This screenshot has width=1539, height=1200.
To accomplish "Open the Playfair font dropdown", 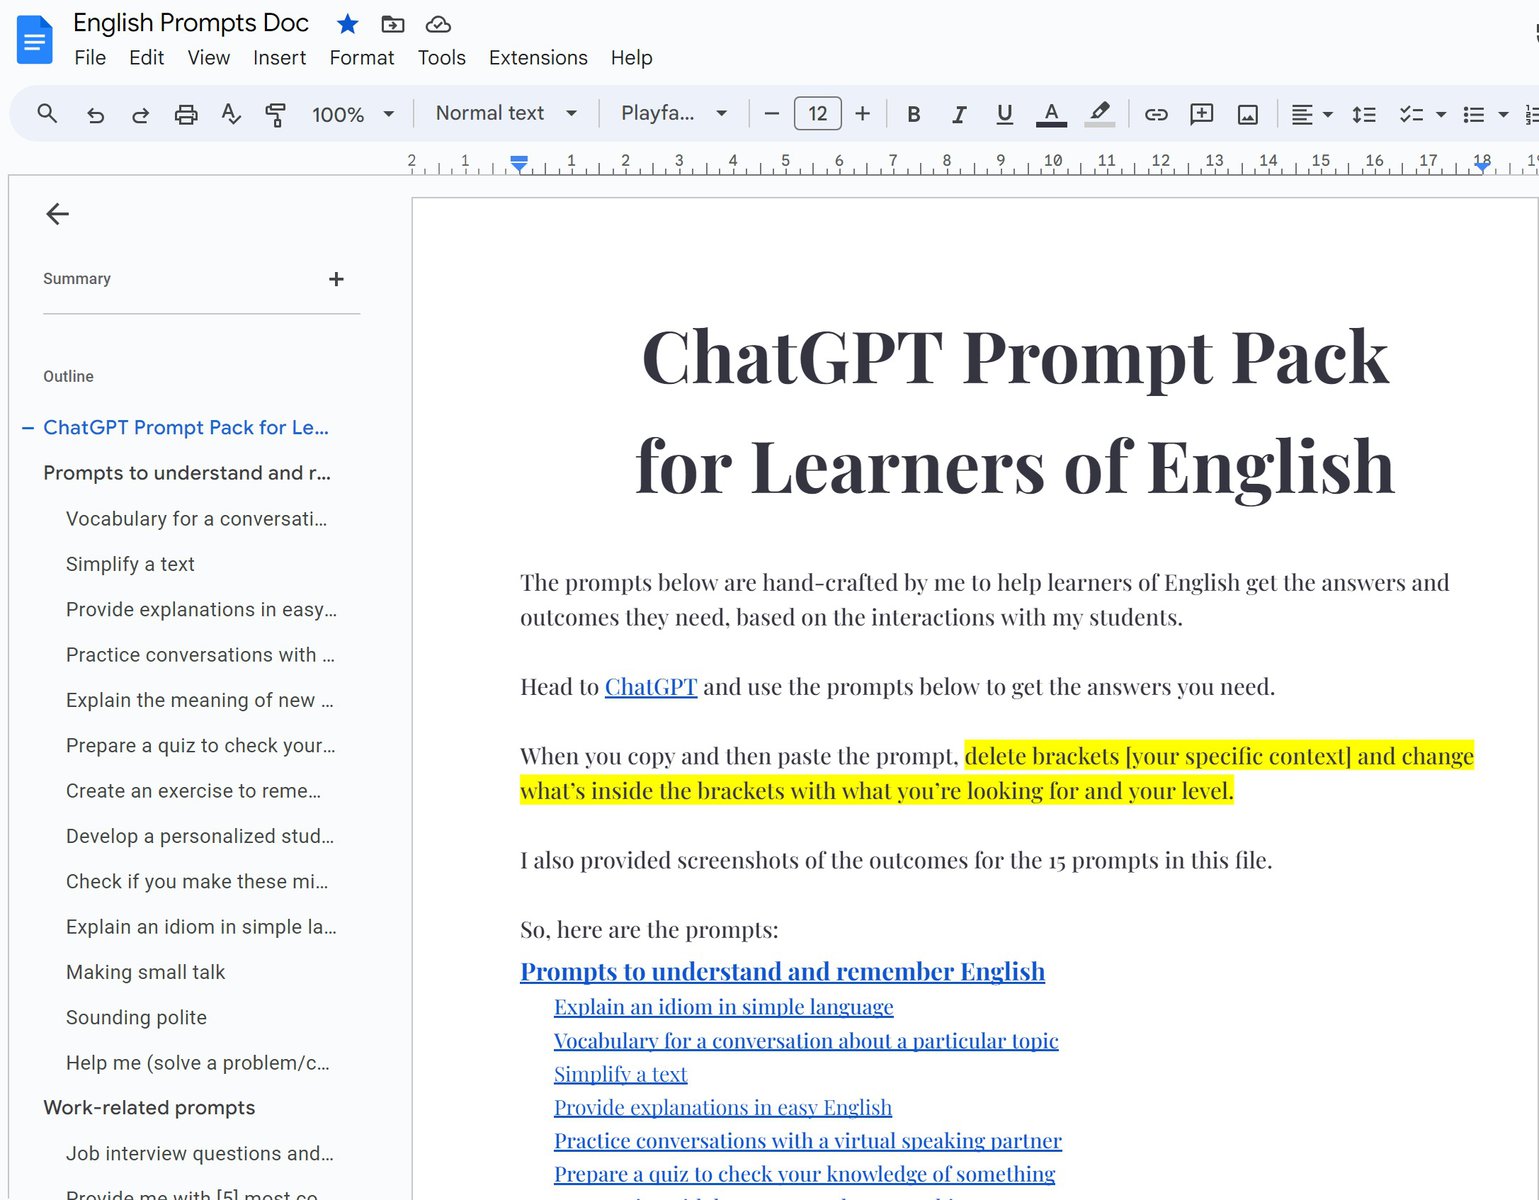I will coord(673,113).
